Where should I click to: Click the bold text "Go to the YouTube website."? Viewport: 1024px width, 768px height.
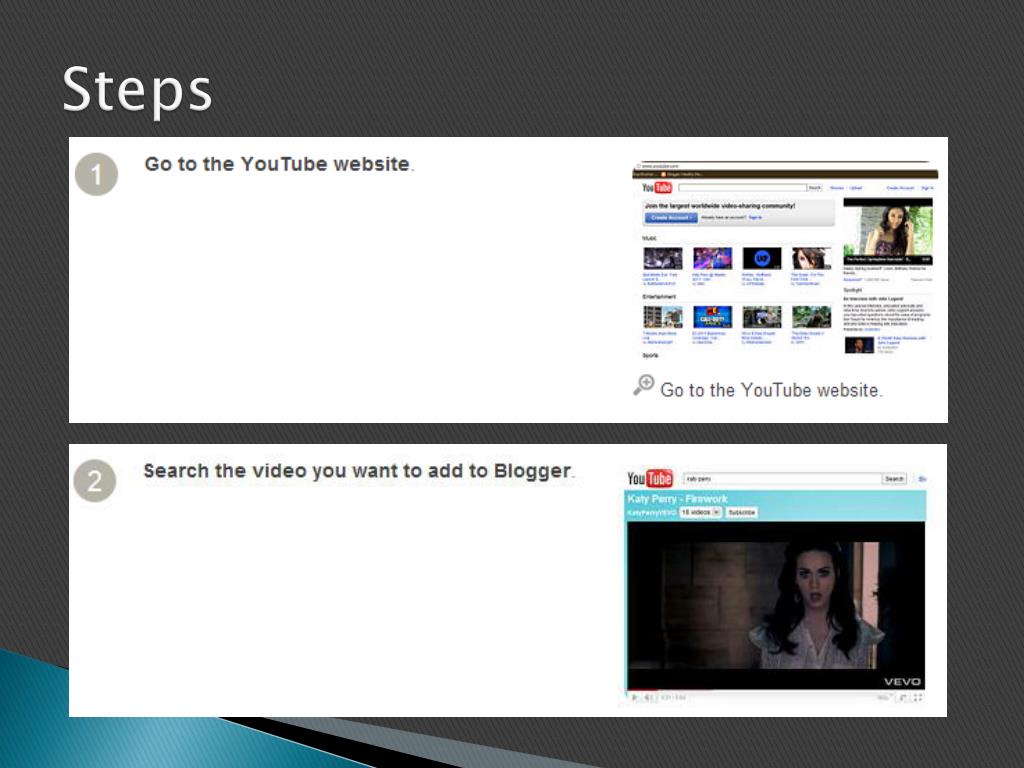pyautogui.click(x=280, y=164)
